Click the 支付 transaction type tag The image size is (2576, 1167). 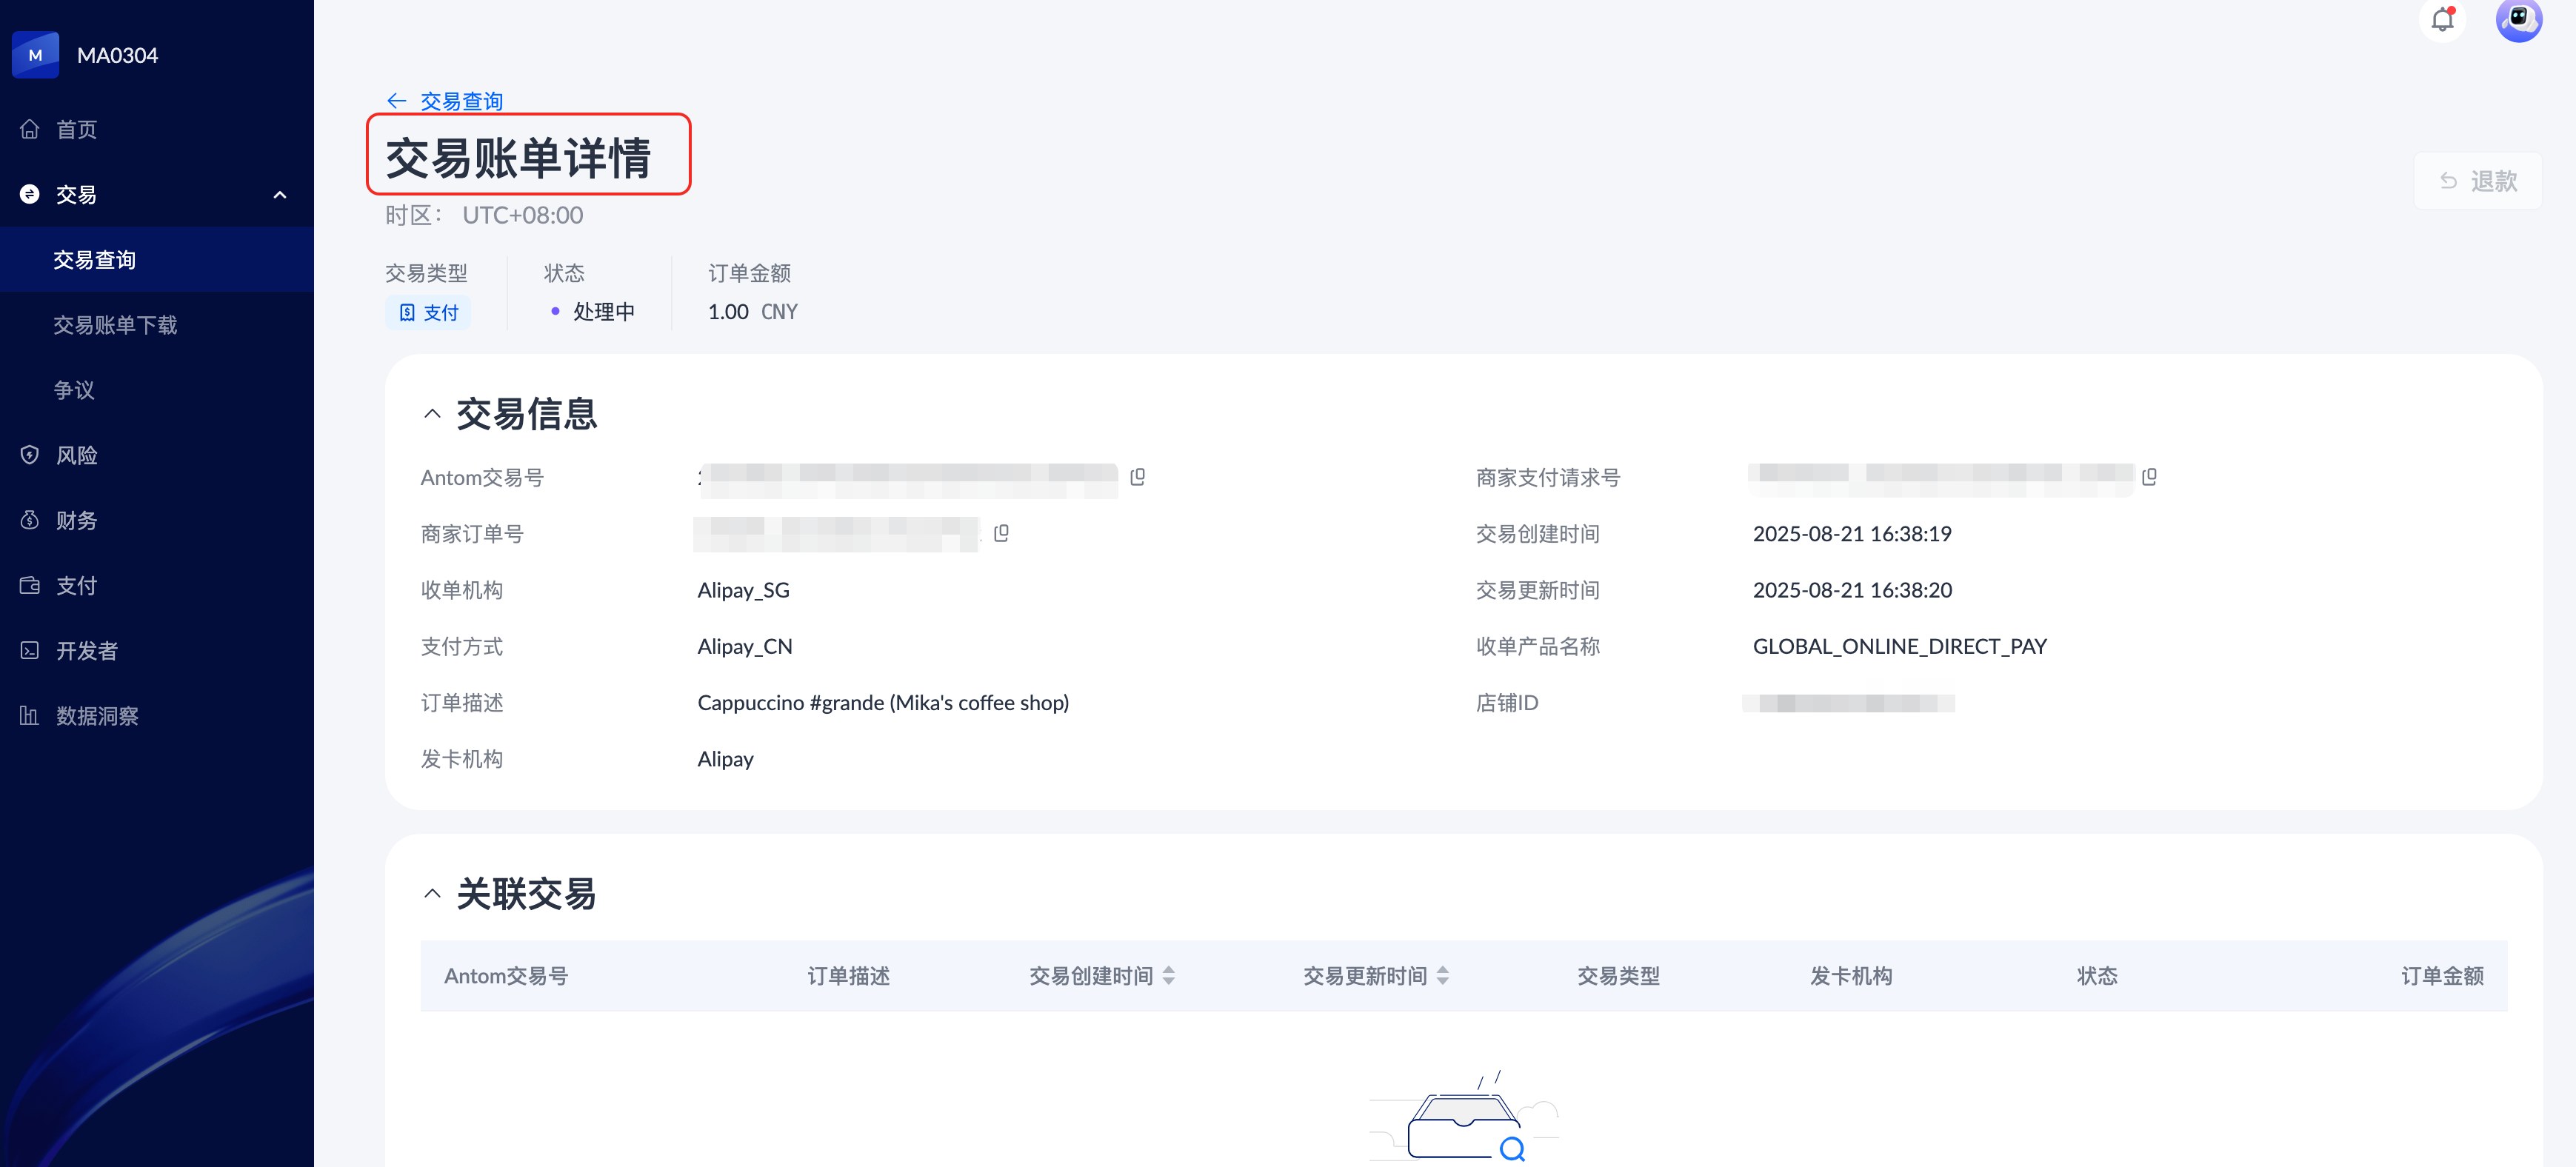point(429,313)
